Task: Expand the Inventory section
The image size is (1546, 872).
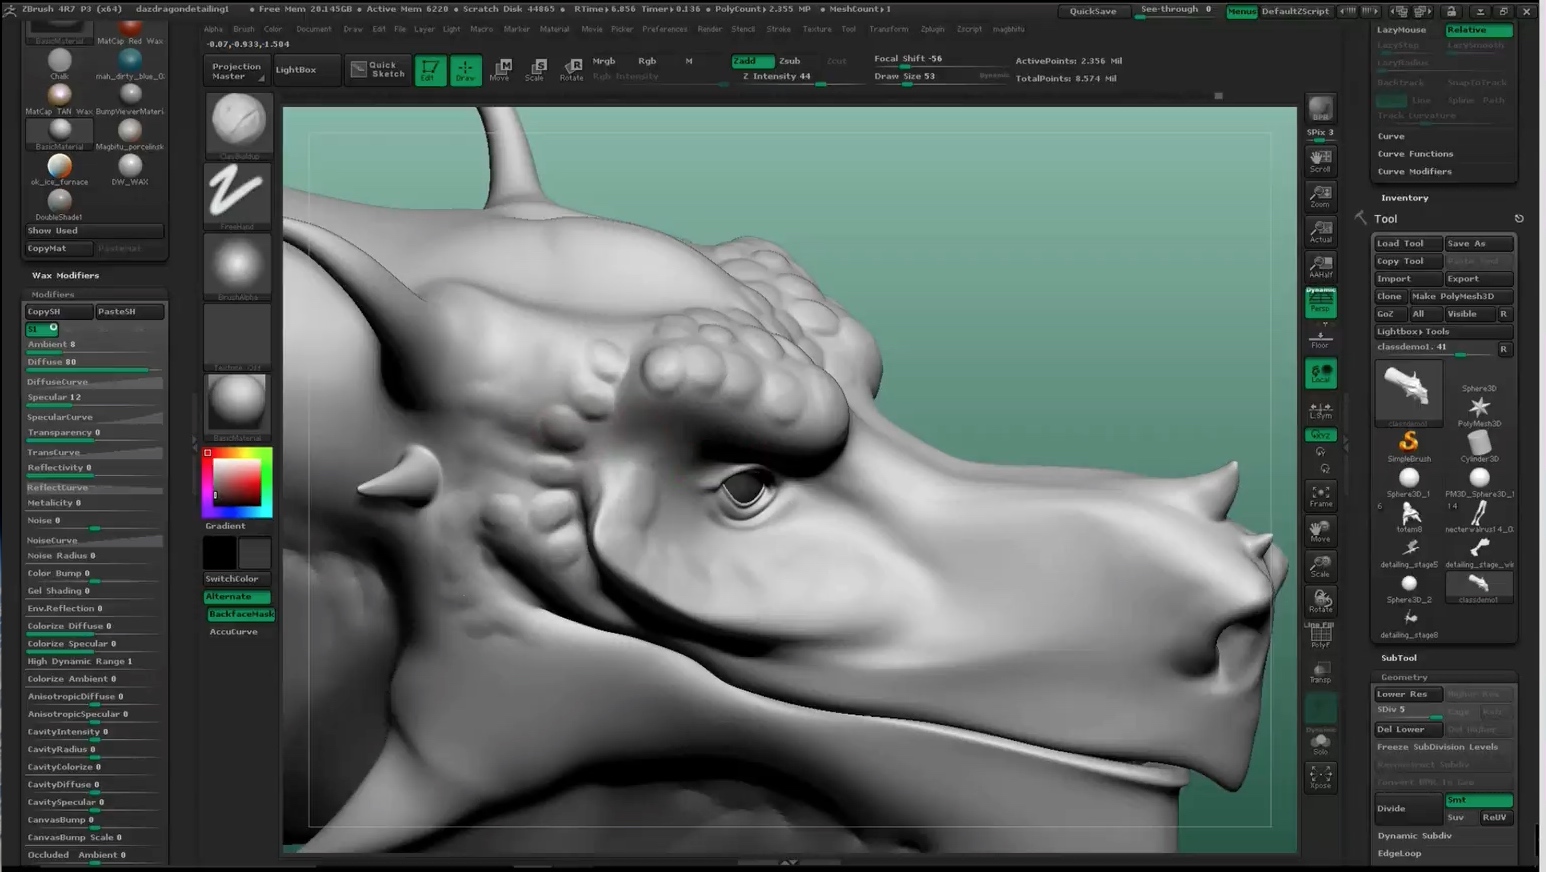Action: coord(1404,198)
